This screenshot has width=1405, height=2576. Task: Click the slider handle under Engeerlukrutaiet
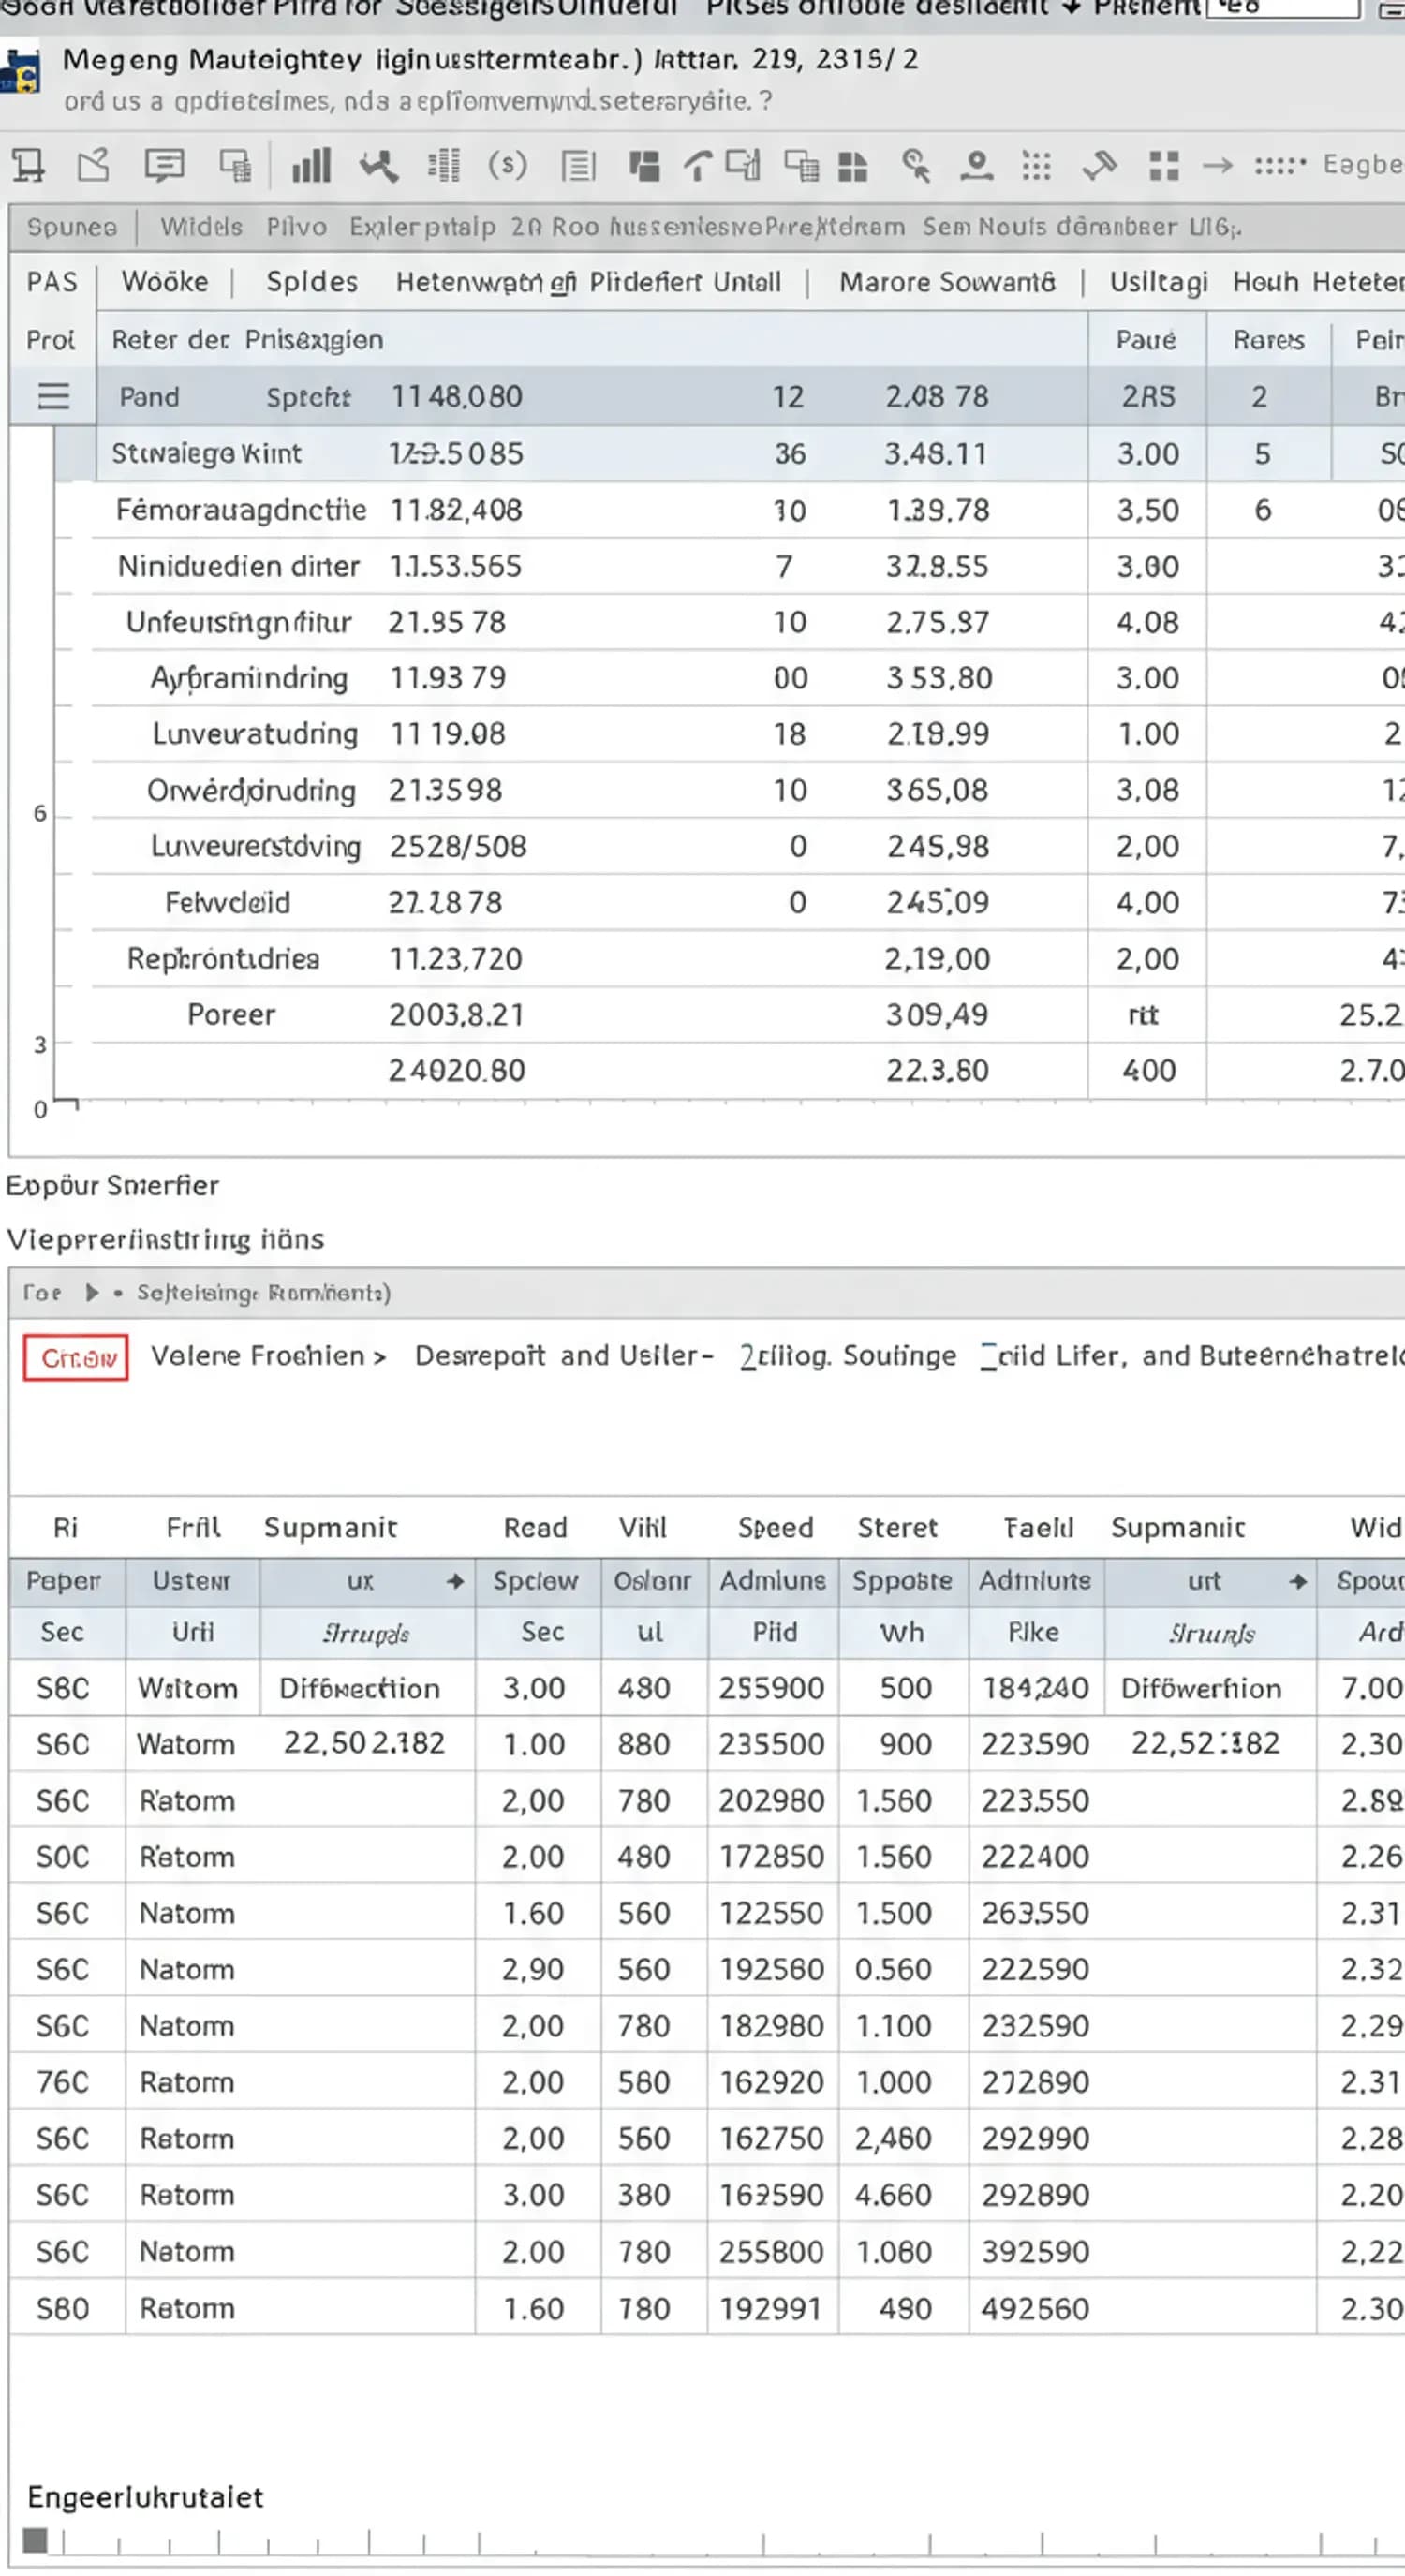35,2540
